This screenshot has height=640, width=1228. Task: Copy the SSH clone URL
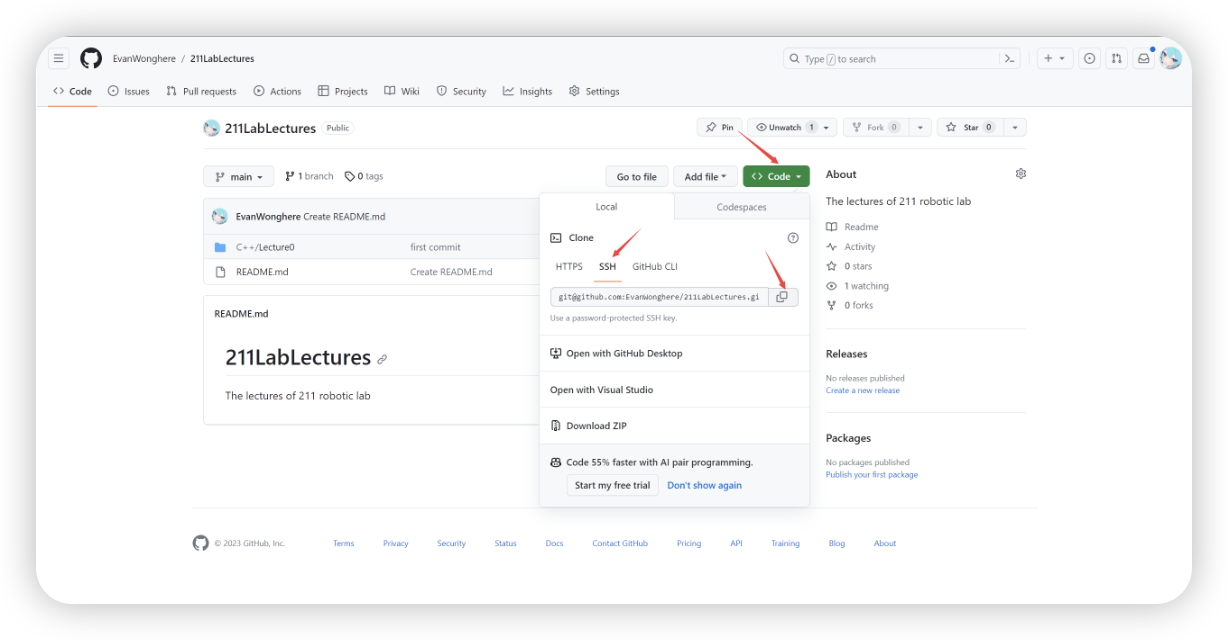point(782,297)
